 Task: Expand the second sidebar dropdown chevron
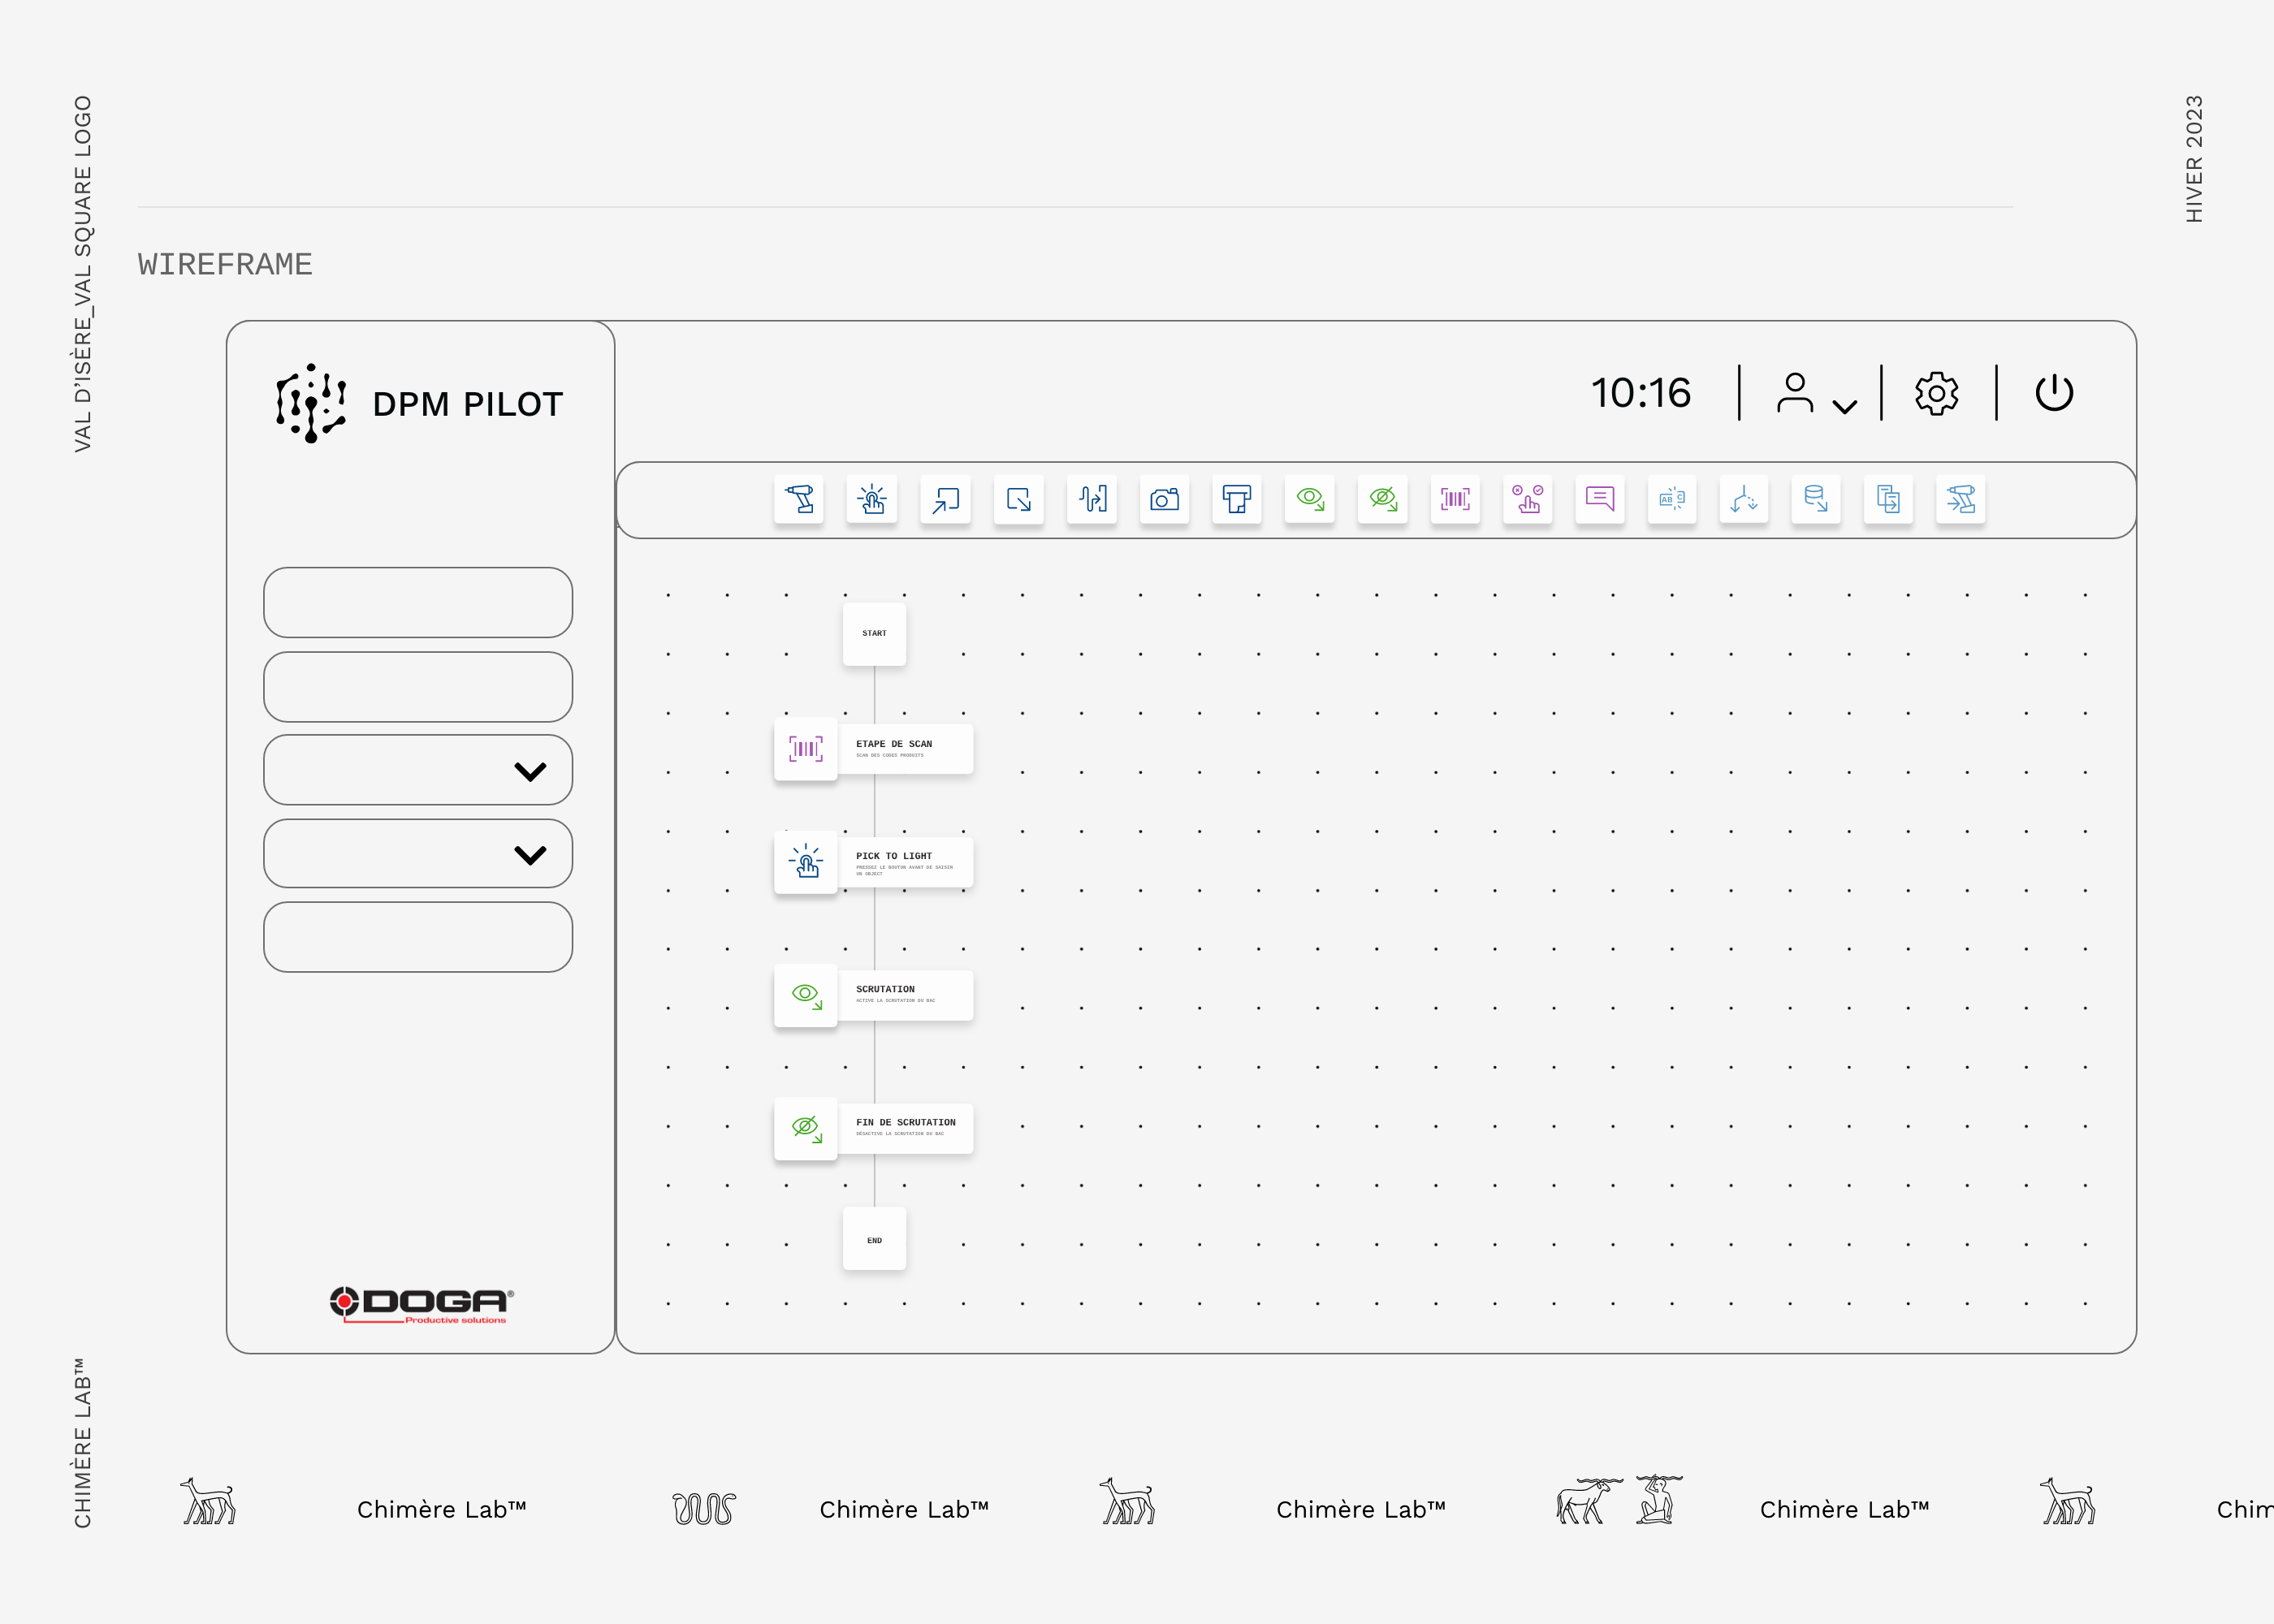point(530,854)
